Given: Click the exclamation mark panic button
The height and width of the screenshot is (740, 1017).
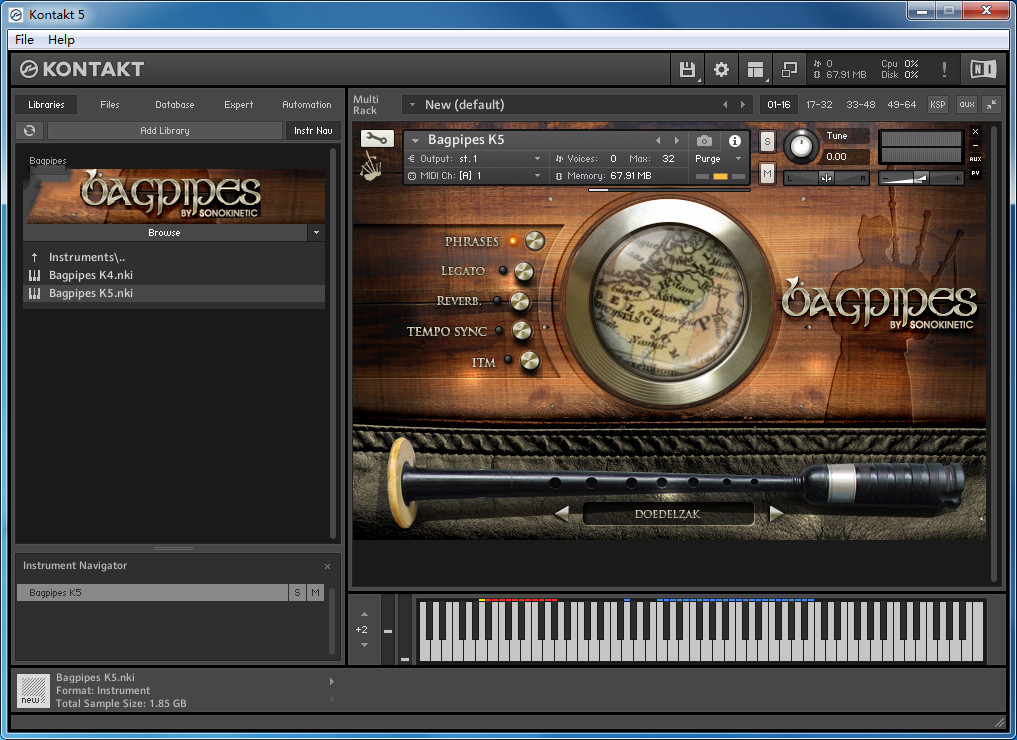Looking at the screenshot, I should (x=944, y=69).
